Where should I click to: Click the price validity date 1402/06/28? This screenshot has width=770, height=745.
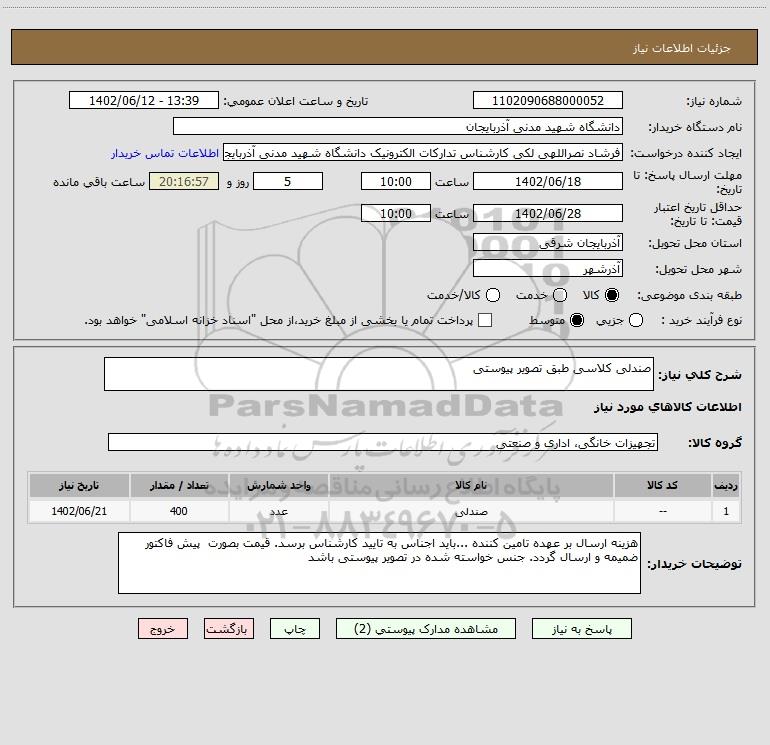coord(548,213)
